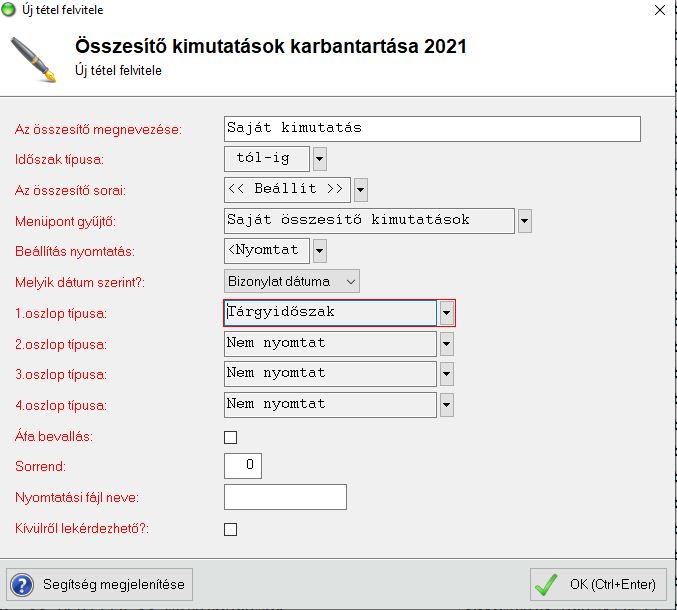Close the Új tétel felvitele dialog
The width and height of the screenshot is (677, 610).
(x=659, y=10)
